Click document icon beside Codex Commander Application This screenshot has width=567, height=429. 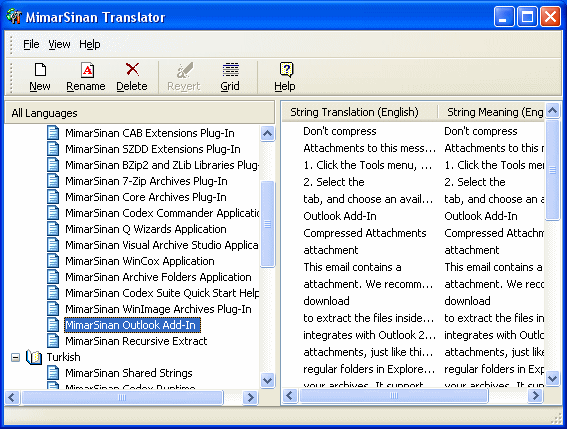pyautogui.click(x=53, y=213)
